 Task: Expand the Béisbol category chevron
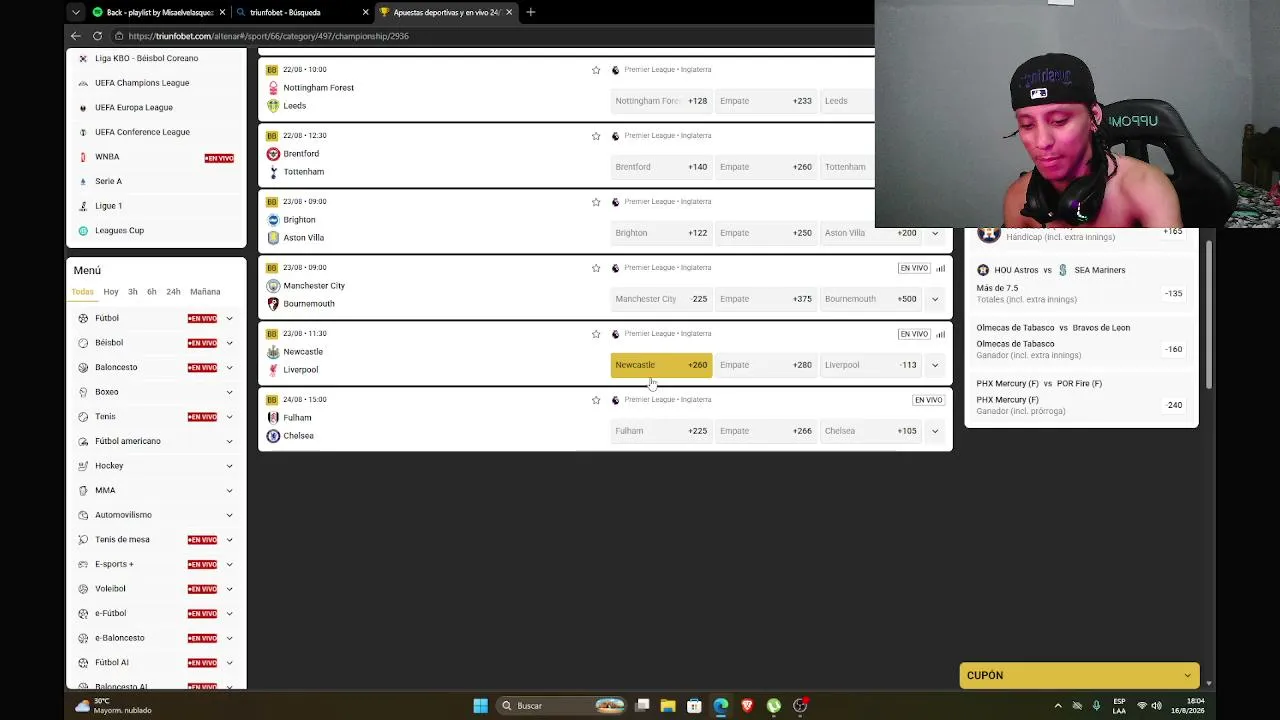click(229, 343)
